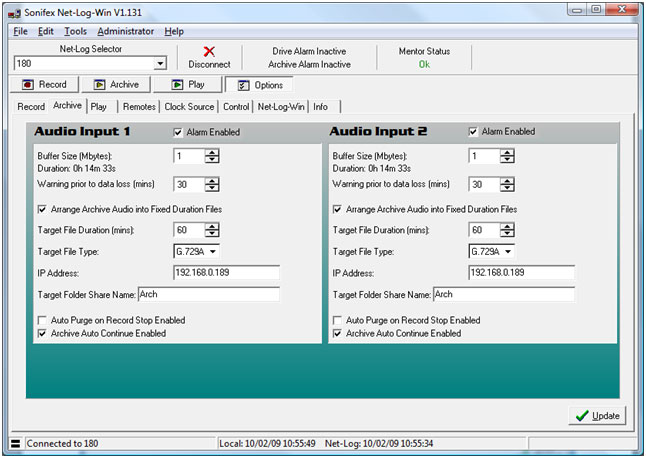Increase Target File Duration for Input 2
The height and width of the screenshot is (458, 646).
(x=507, y=226)
